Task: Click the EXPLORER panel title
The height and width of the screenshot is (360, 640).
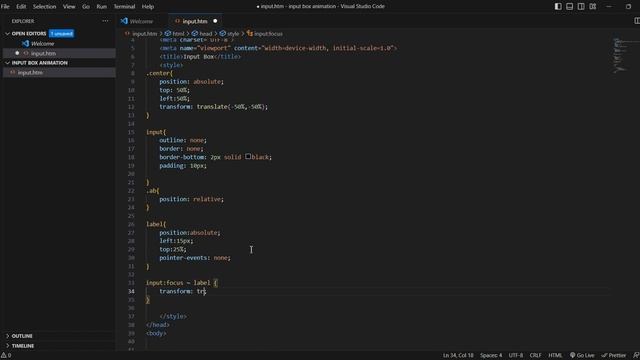Action: (23, 21)
